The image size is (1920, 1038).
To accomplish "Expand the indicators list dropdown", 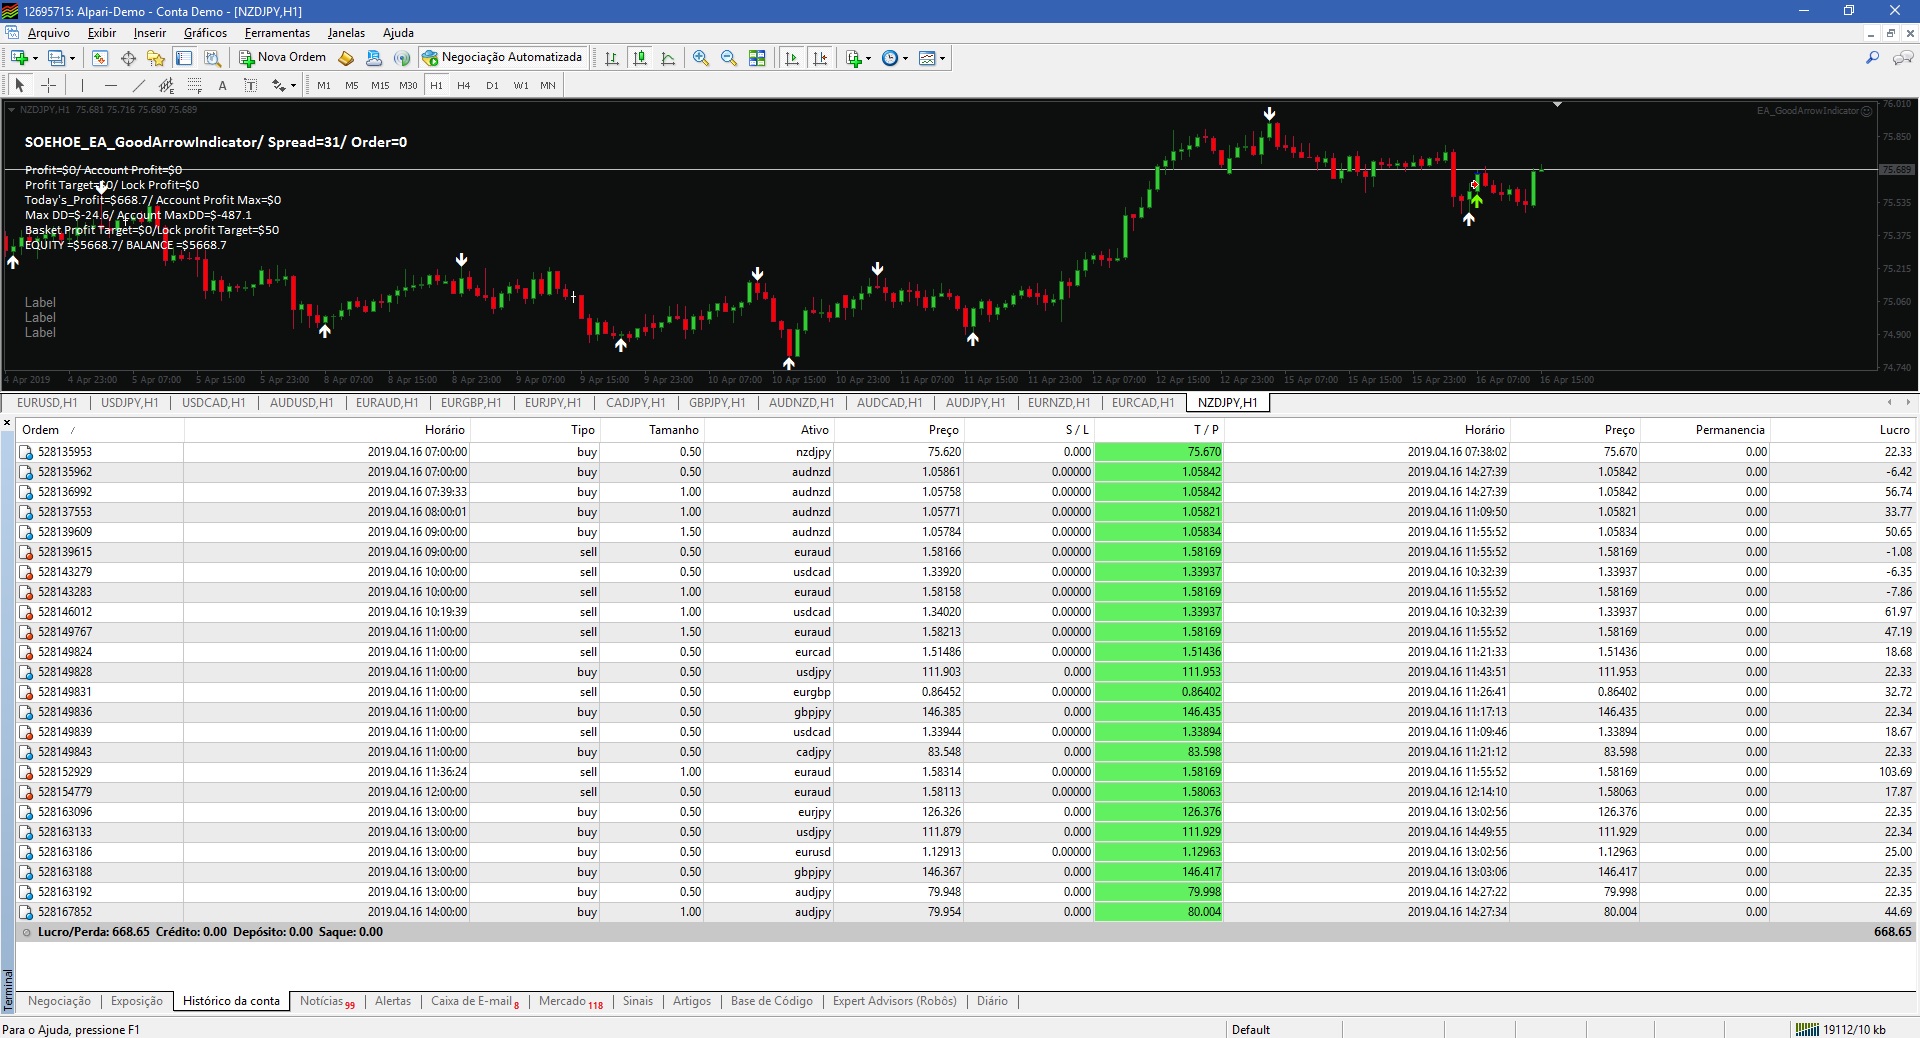I will [868, 58].
